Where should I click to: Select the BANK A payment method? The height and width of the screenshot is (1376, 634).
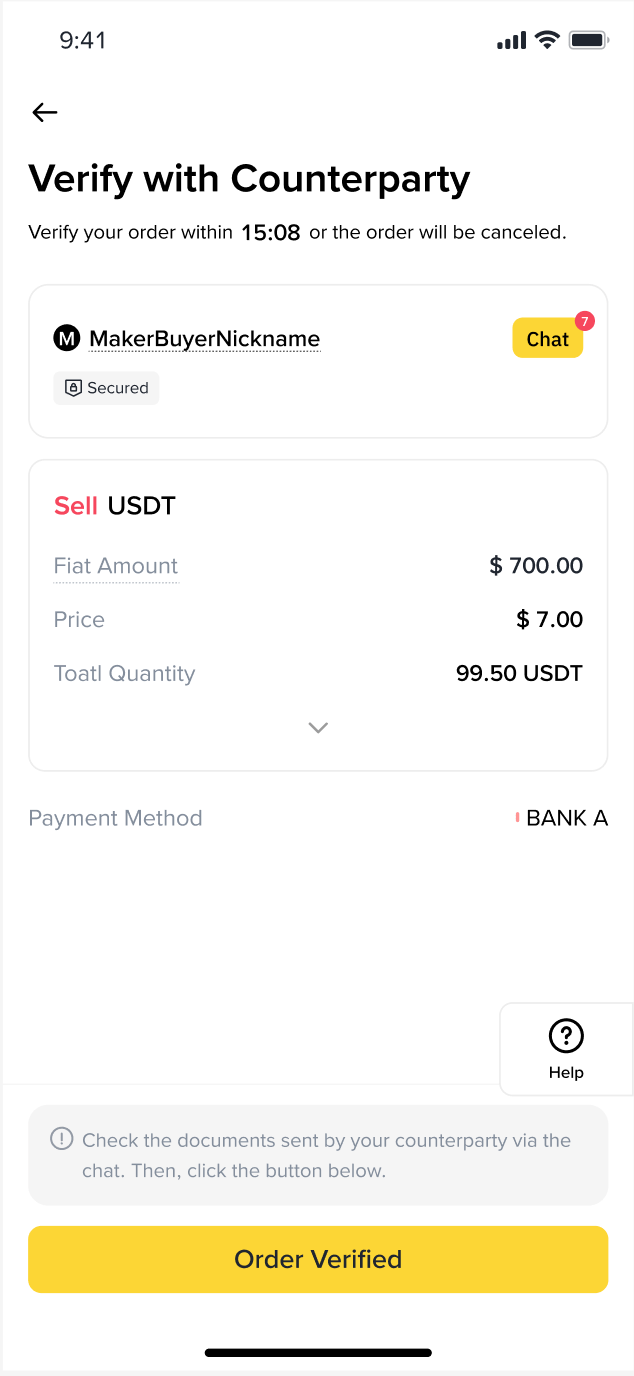tap(566, 818)
